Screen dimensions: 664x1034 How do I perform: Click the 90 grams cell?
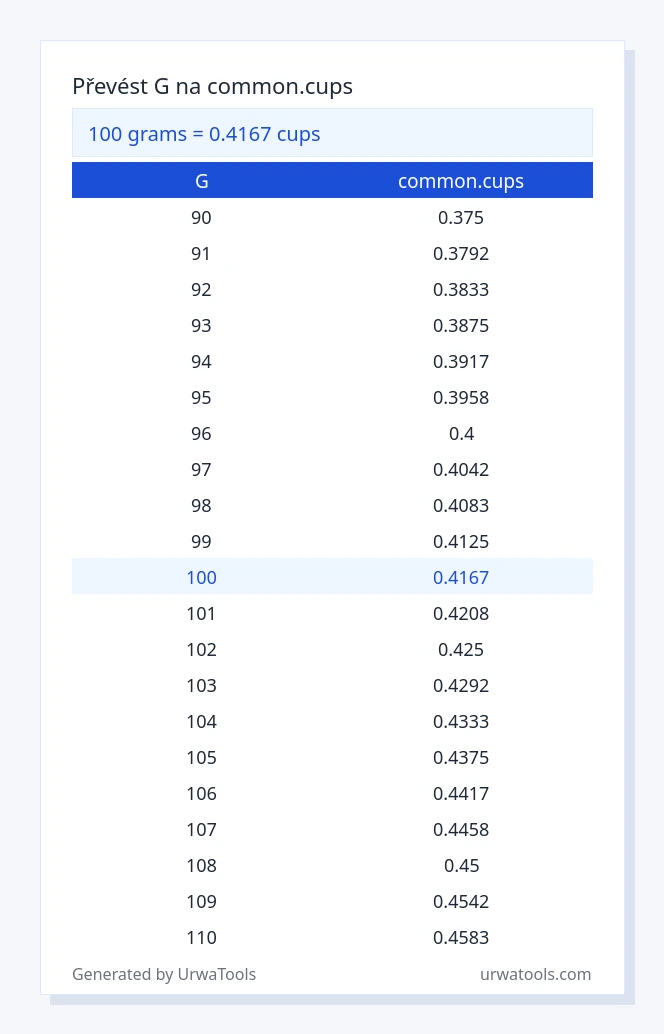(x=201, y=217)
